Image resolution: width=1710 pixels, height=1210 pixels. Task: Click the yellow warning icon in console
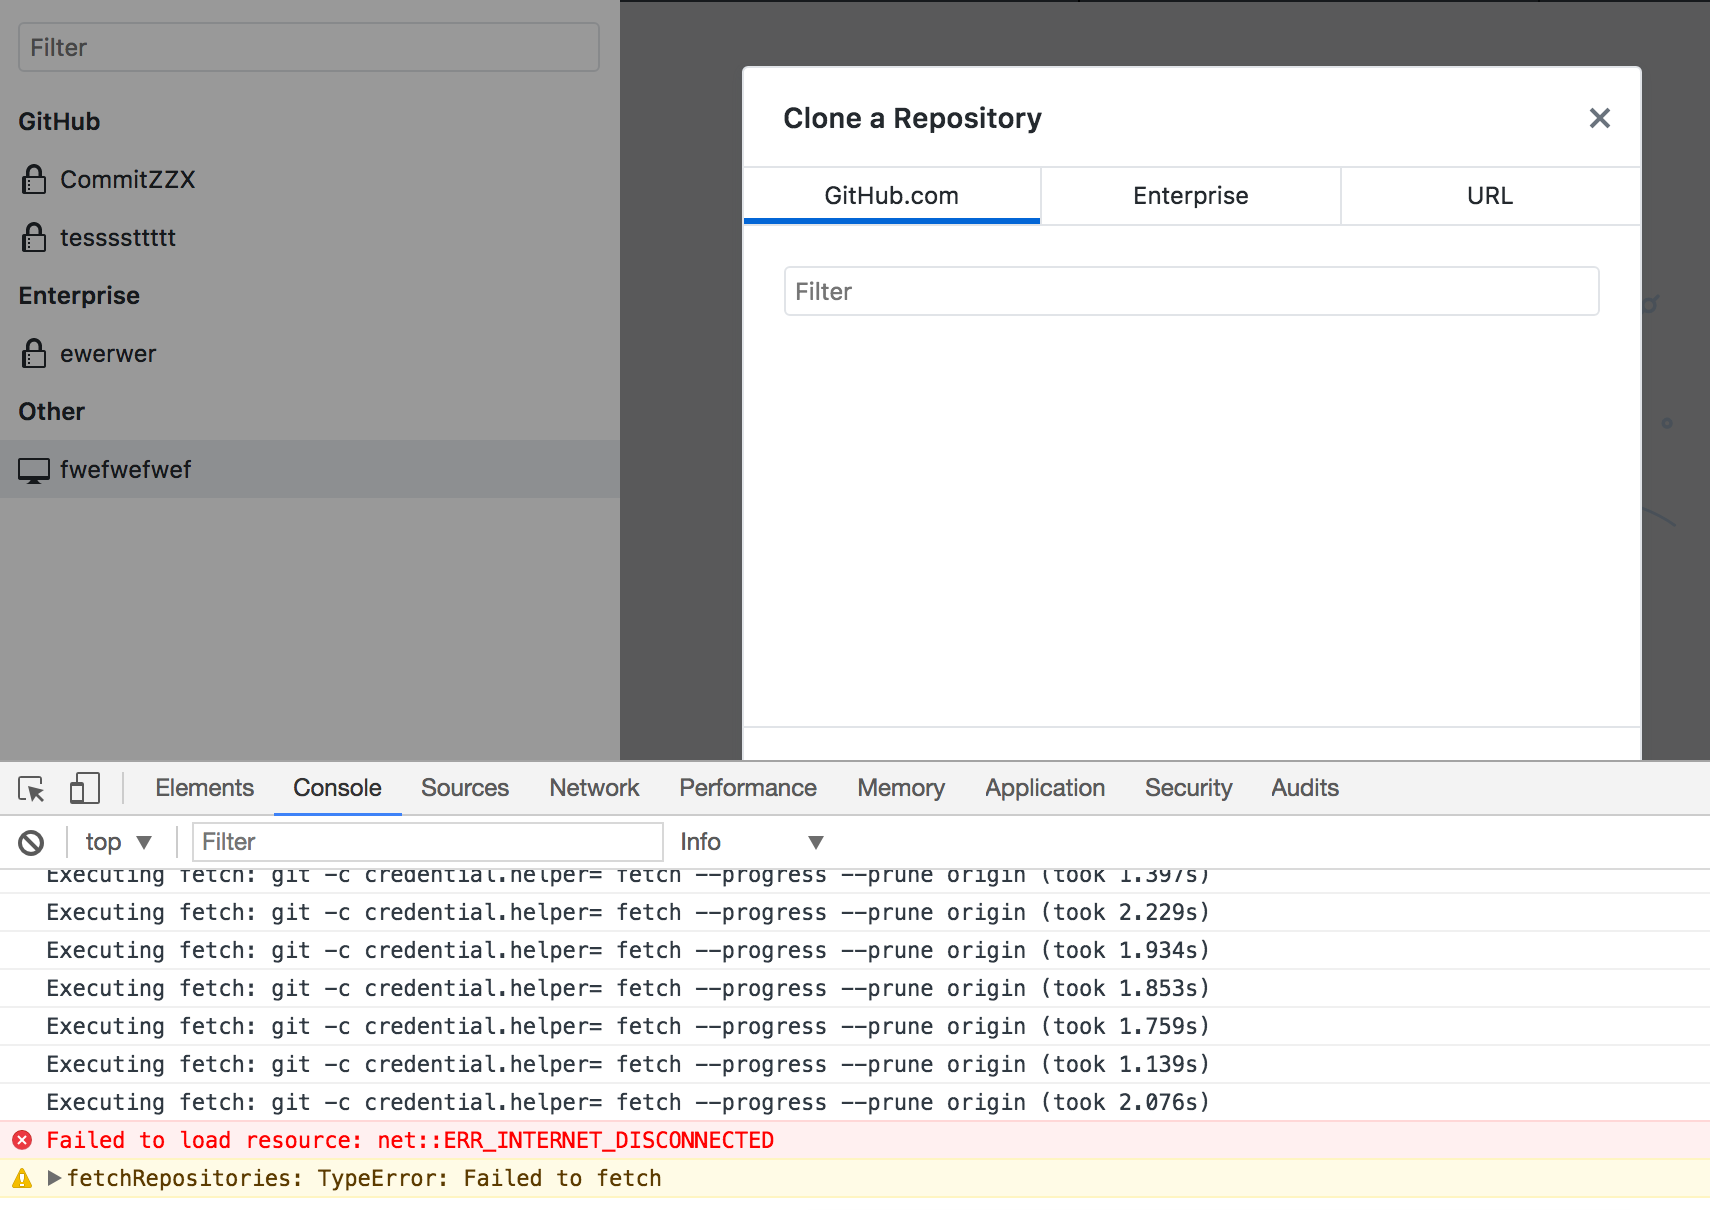(x=22, y=1178)
